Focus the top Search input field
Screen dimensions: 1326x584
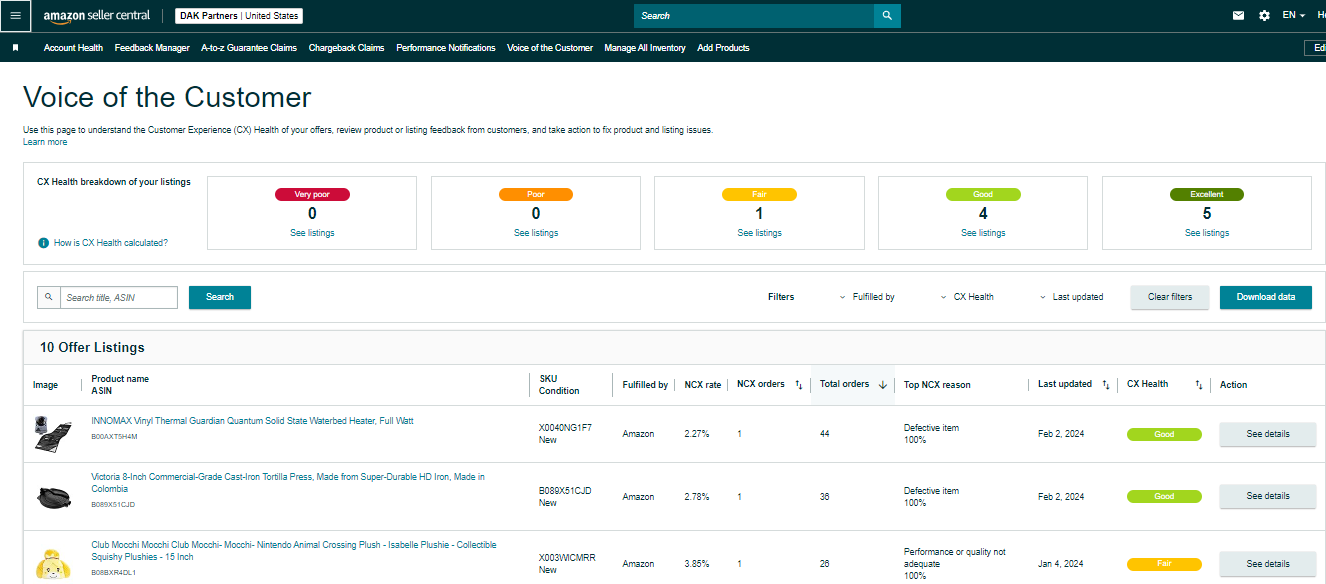[754, 16]
